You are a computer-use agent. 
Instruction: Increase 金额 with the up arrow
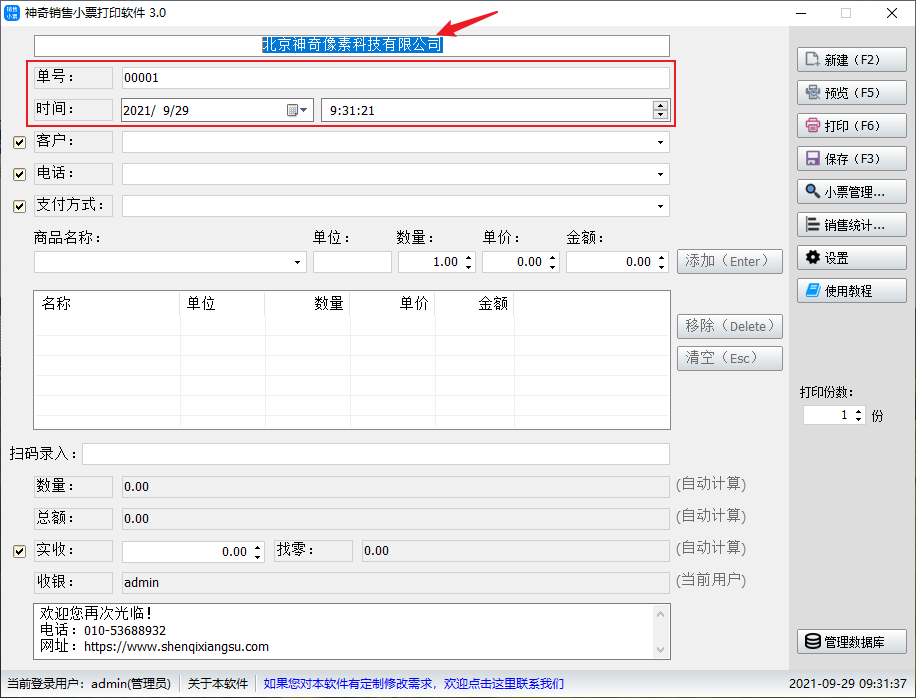pos(661,258)
